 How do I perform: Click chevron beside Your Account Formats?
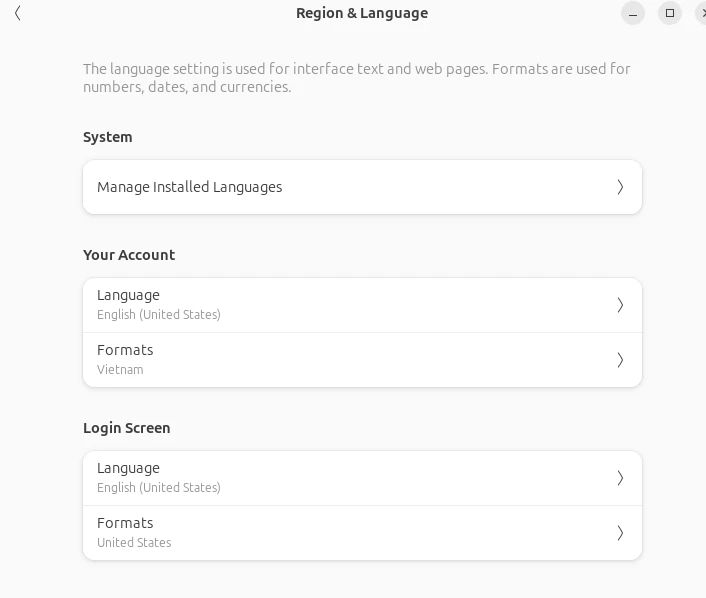click(x=620, y=360)
